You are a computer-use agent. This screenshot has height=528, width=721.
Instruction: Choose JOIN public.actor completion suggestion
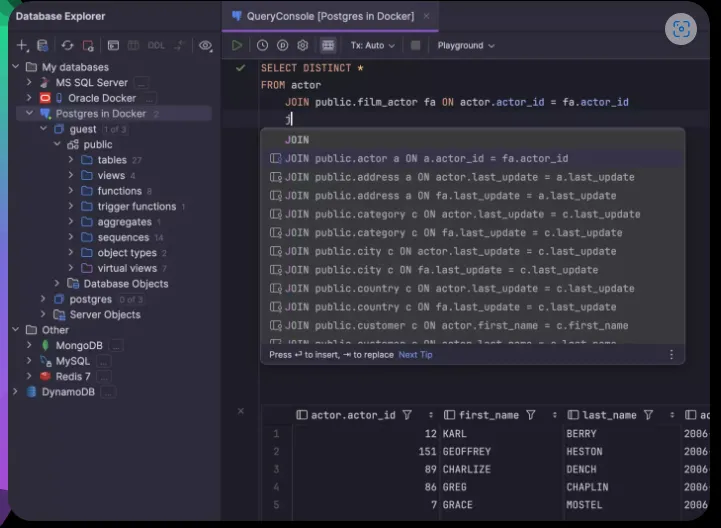click(426, 158)
